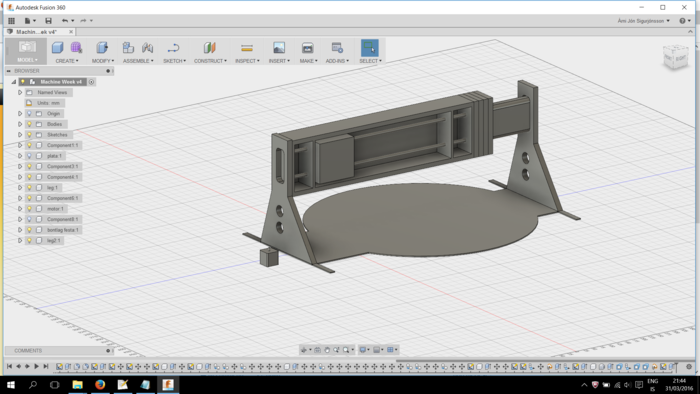
Task: Open the ASSEMBLE menu
Action: [138, 61]
